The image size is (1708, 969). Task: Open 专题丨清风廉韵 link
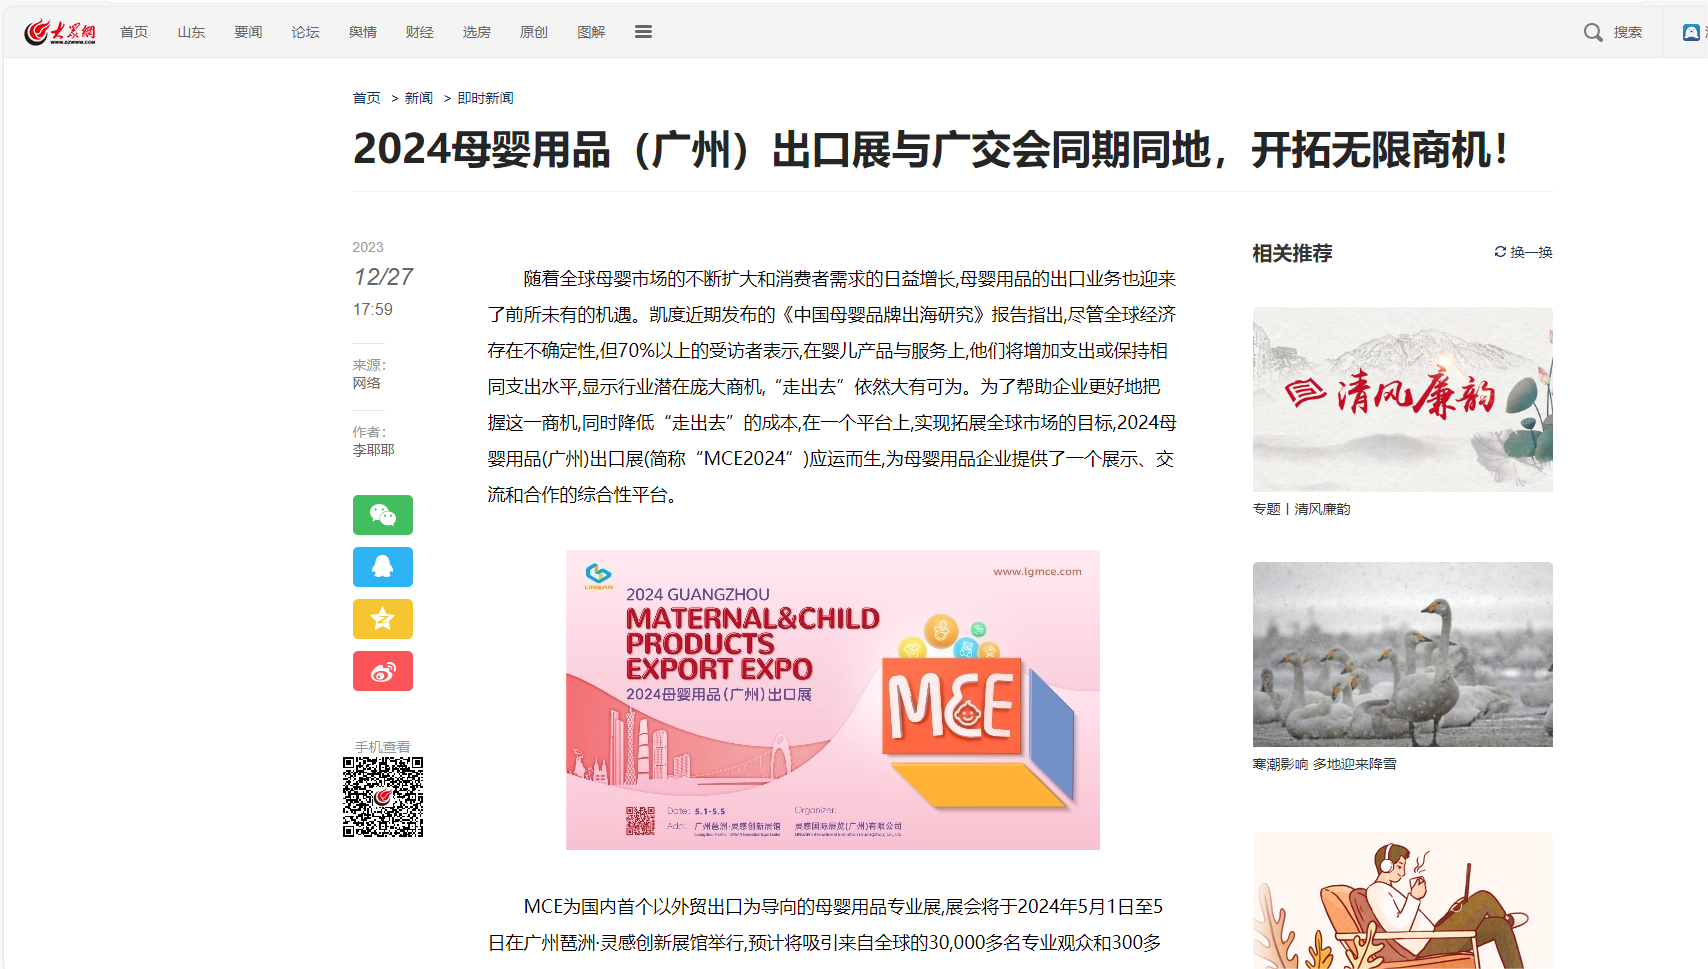pyautogui.click(x=1301, y=509)
